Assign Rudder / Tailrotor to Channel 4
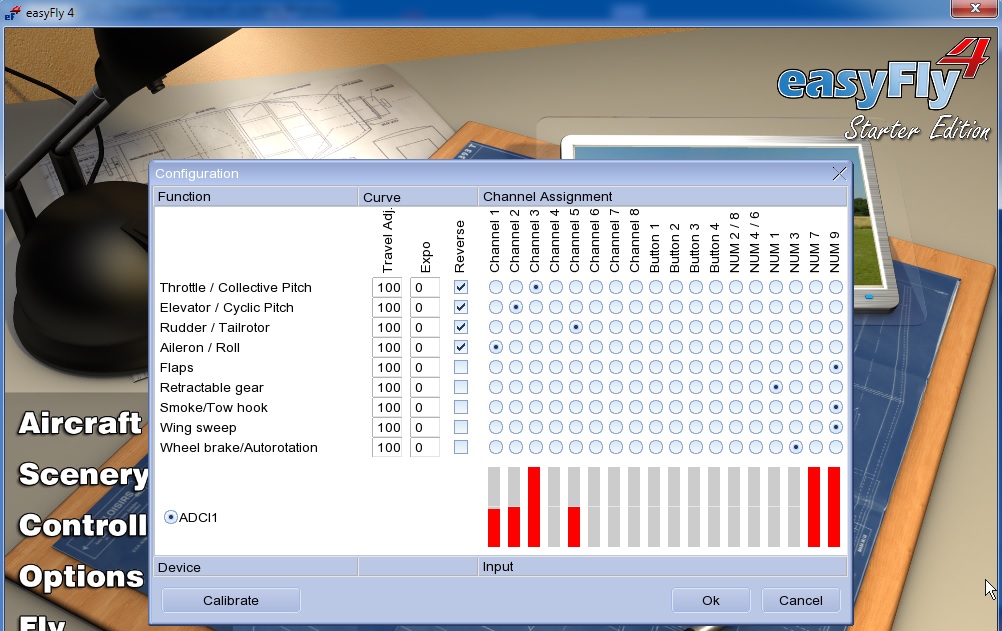Viewport: 1002px width, 631px height. [555, 327]
